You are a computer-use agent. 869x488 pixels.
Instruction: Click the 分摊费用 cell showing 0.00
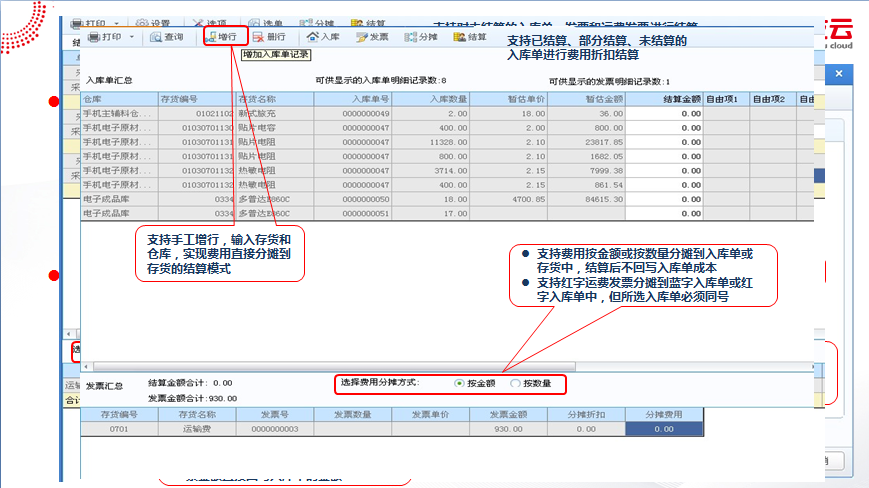pos(665,428)
